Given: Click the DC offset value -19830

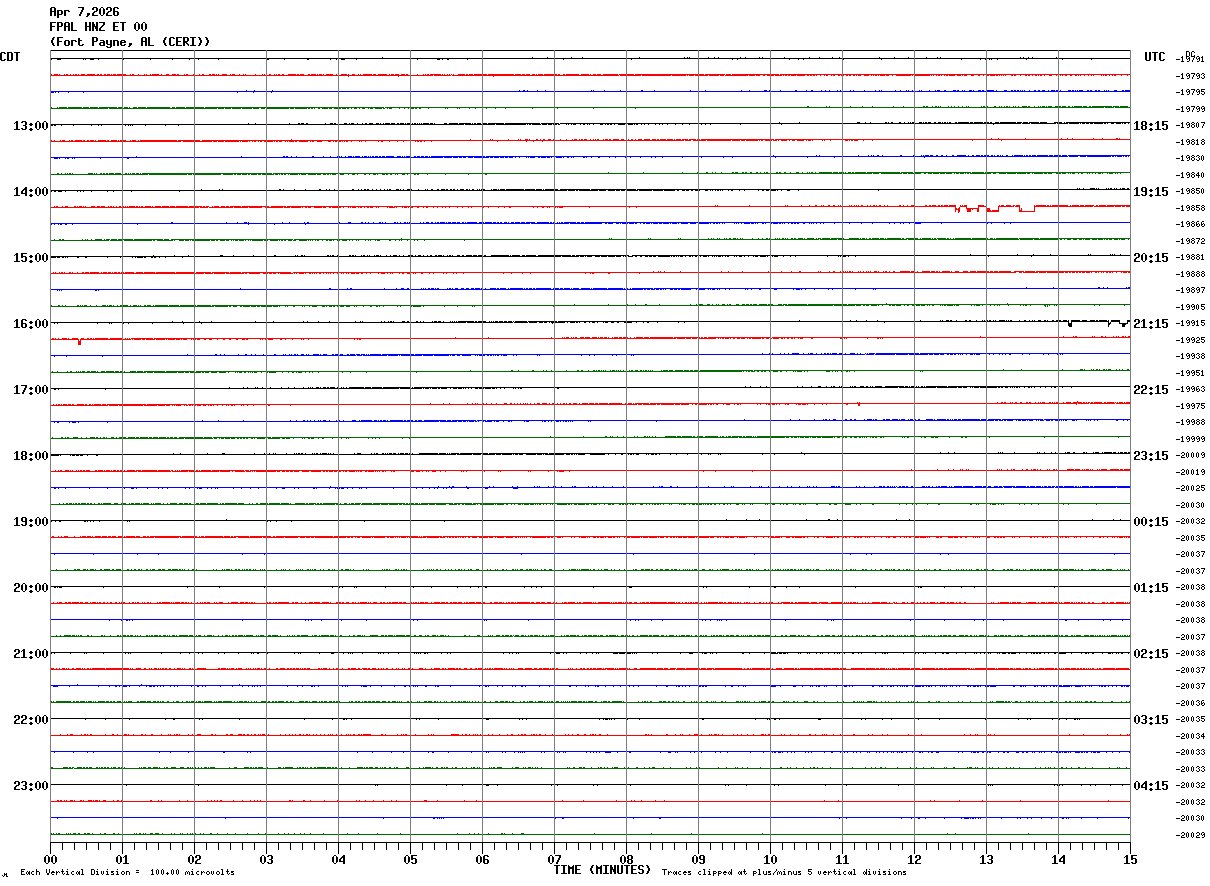Looking at the screenshot, I should coord(1190,159).
